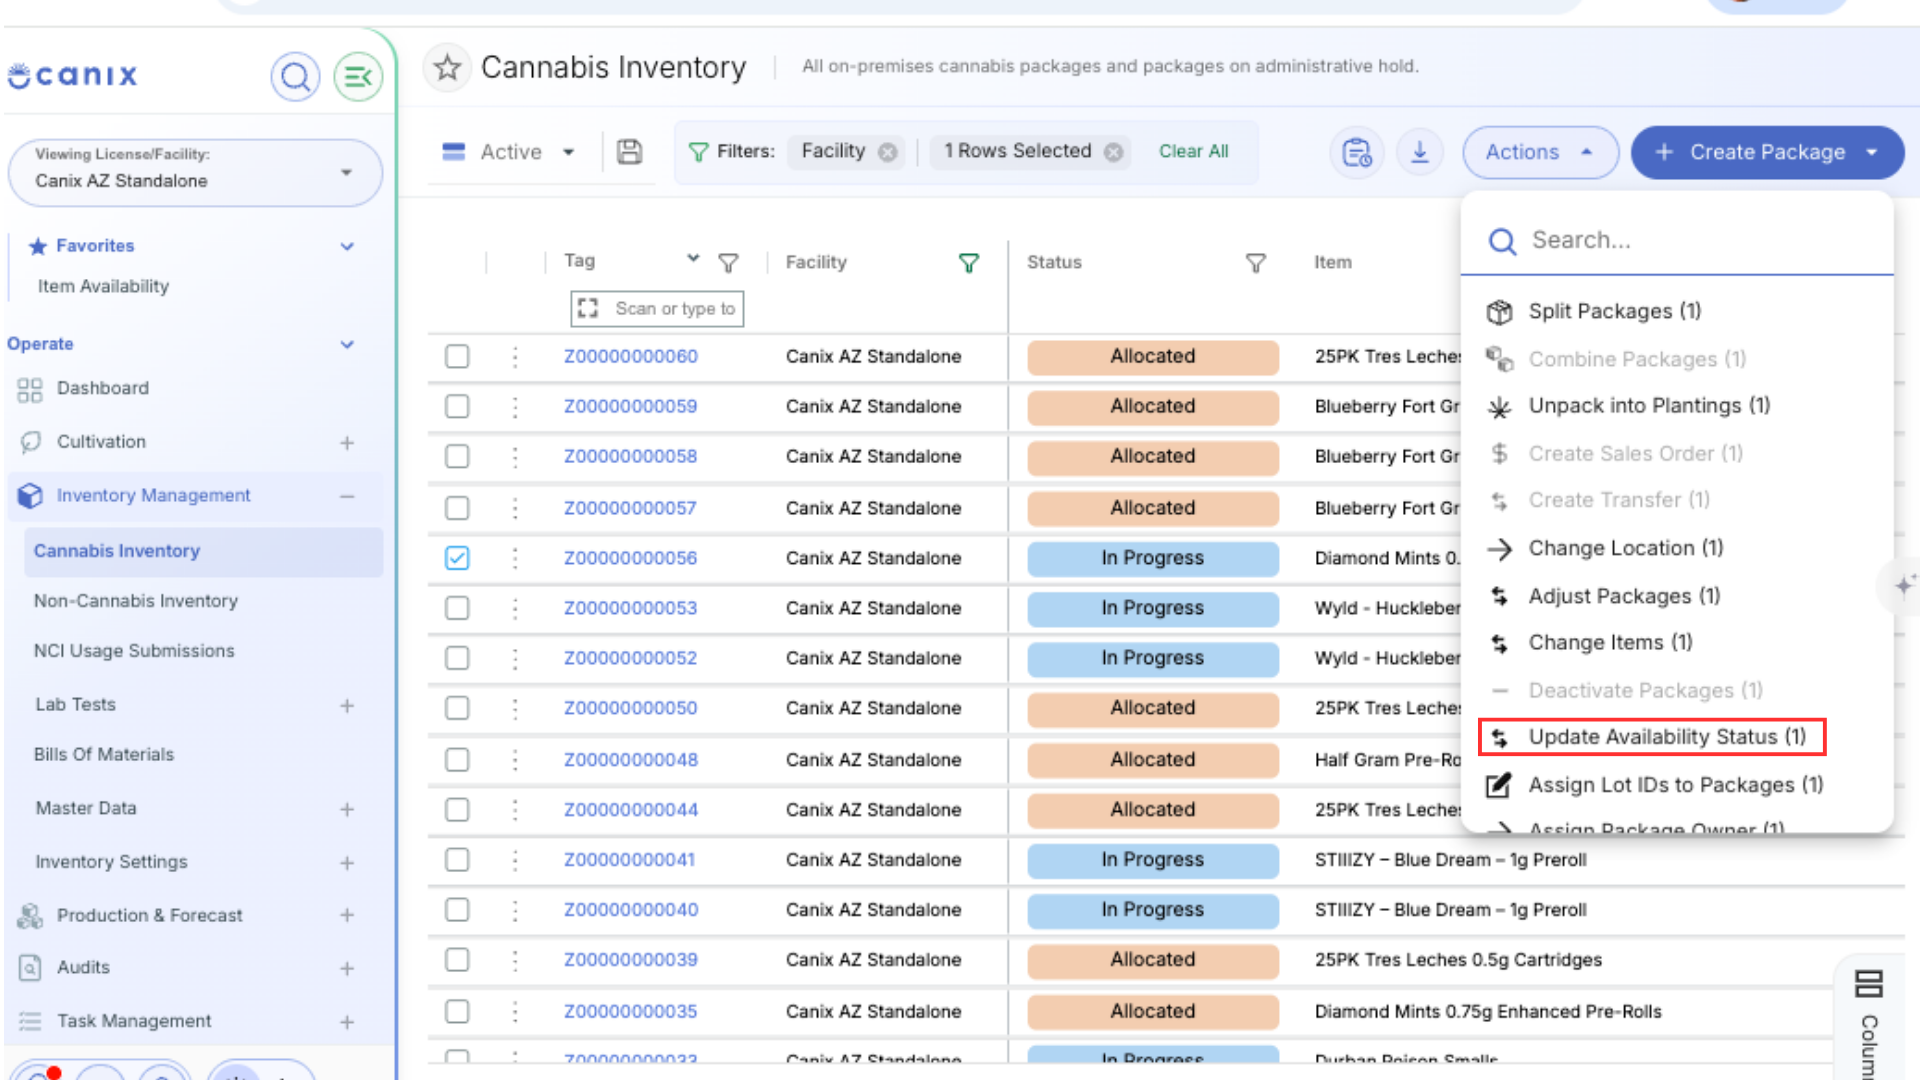Open the report list icon near Actions

tap(1356, 152)
